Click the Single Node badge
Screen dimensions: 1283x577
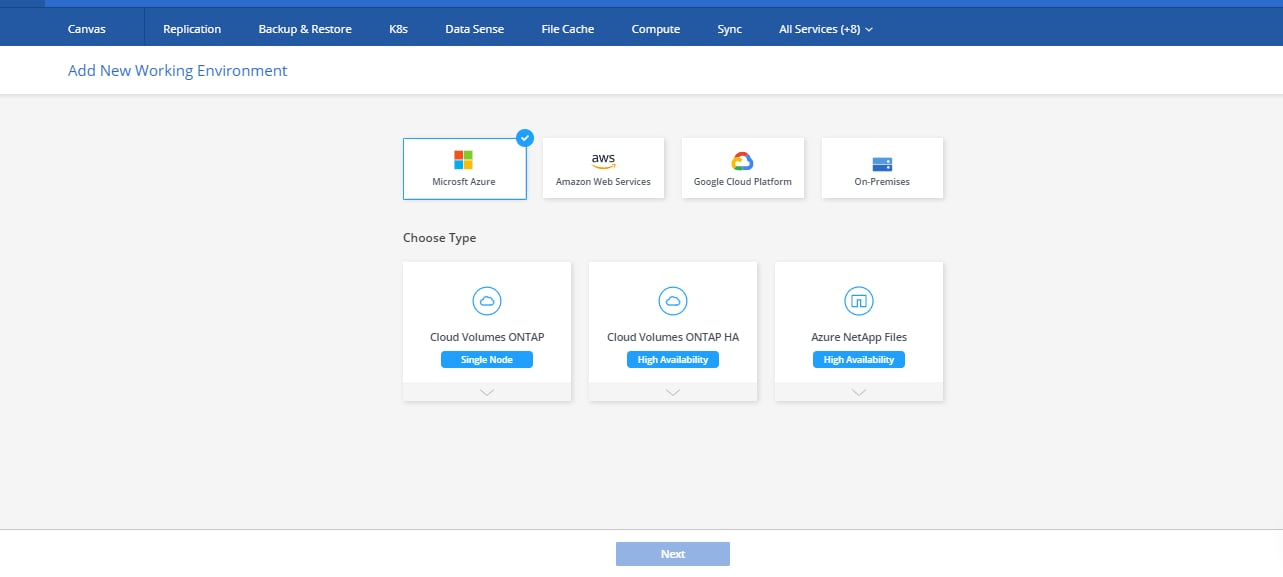point(487,360)
